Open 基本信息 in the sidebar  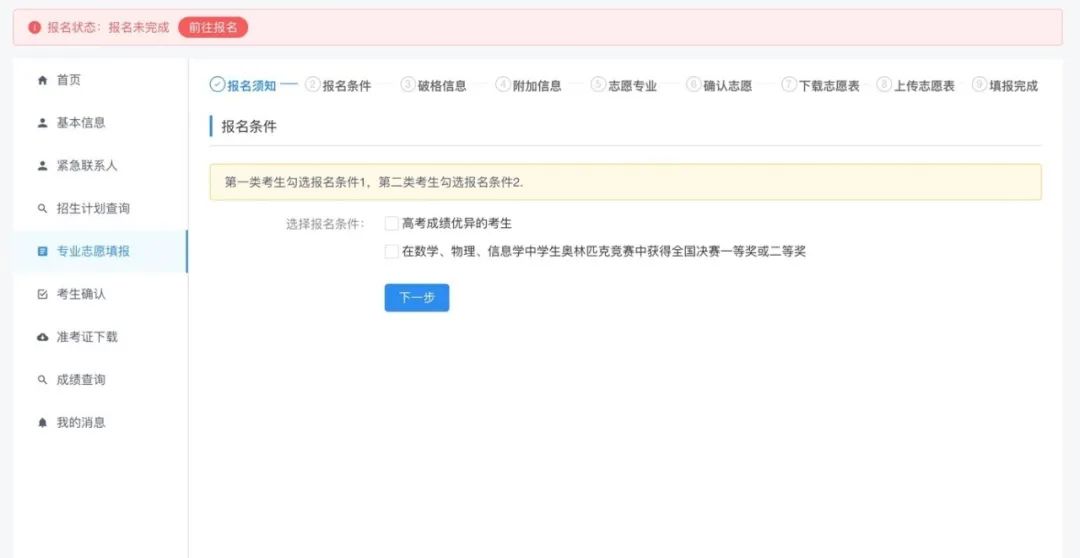tap(100, 123)
